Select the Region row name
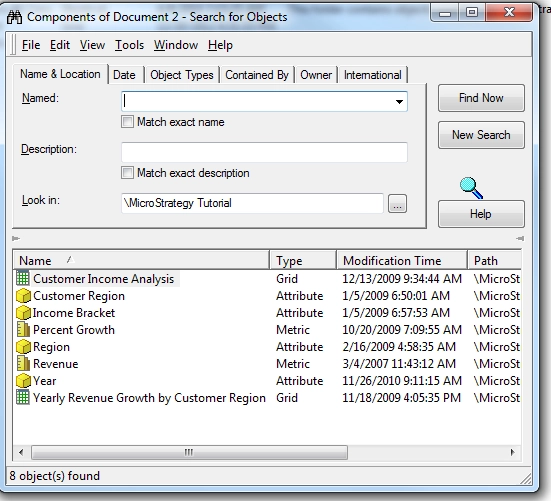 (51, 347)
